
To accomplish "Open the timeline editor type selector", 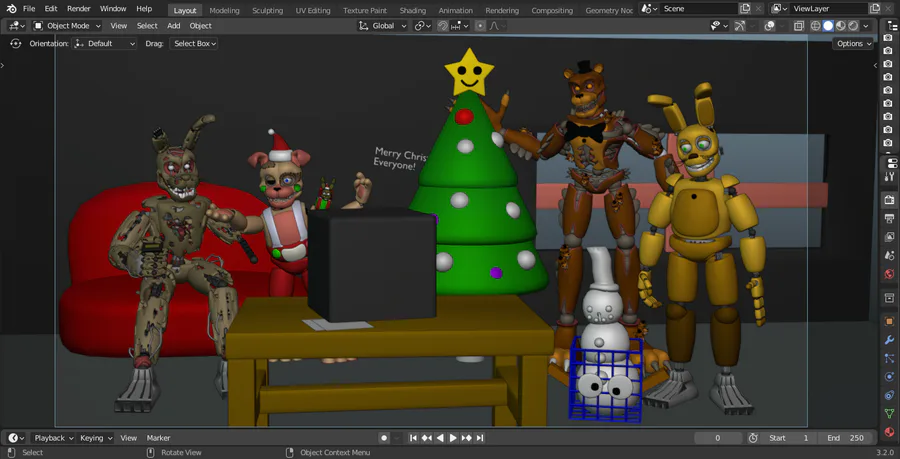I will tap(17, 438).
